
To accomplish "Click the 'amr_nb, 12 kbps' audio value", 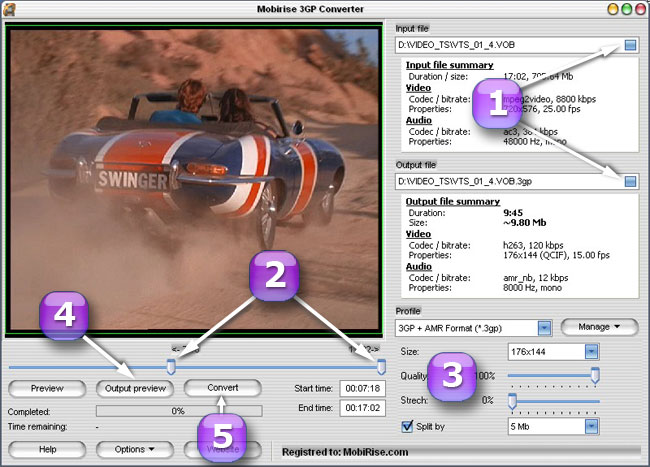I will point(536,278).
